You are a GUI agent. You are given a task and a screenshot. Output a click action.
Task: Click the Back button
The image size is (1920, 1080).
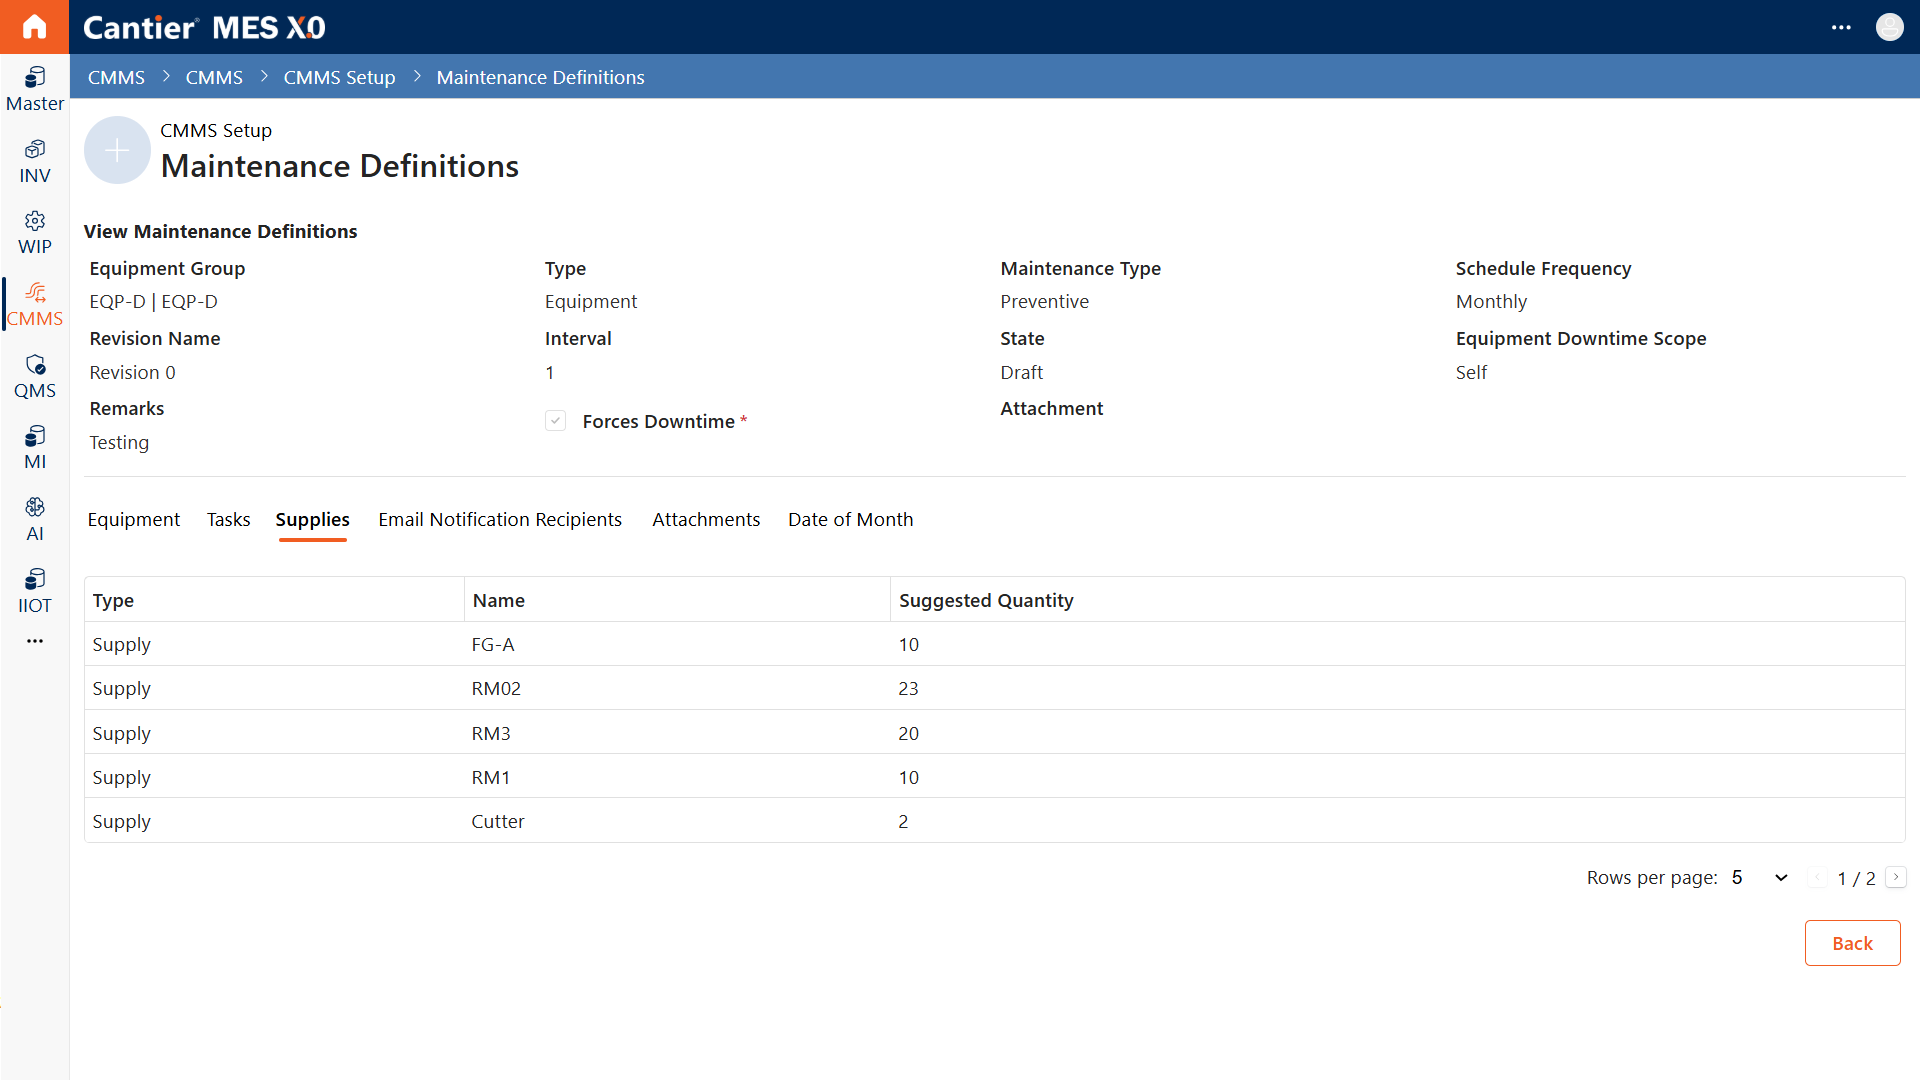[1852, 943]
